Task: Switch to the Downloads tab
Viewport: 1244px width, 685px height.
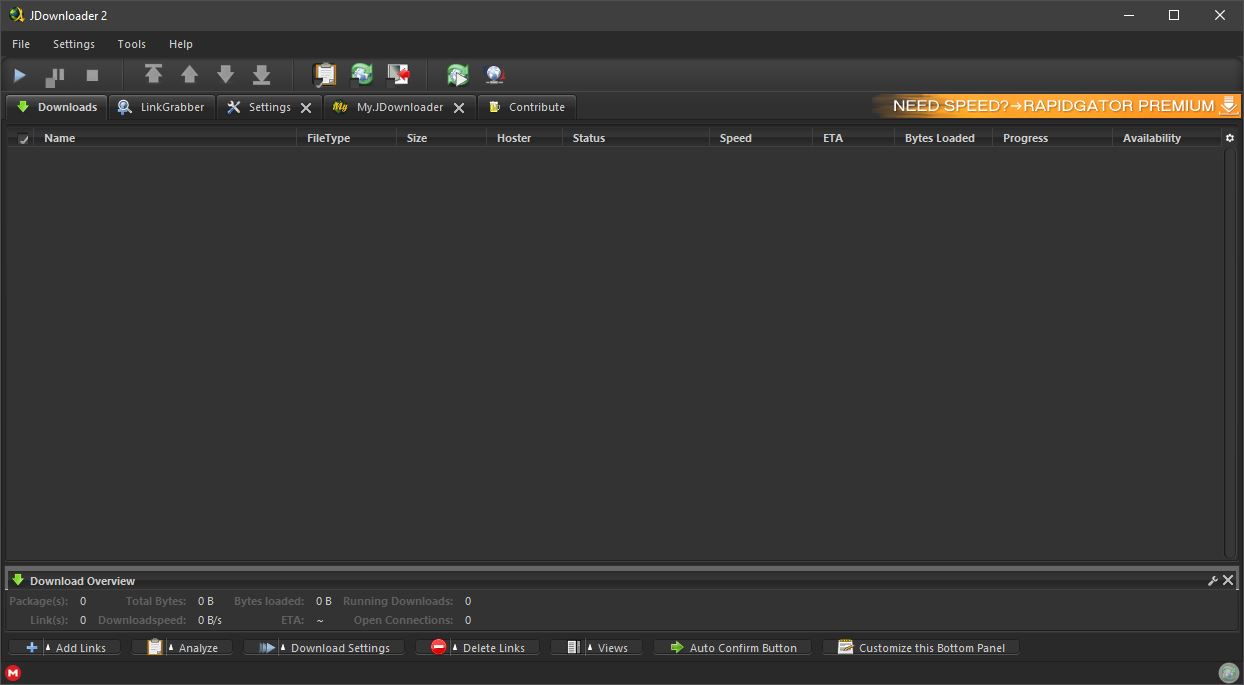Action: 56,107
